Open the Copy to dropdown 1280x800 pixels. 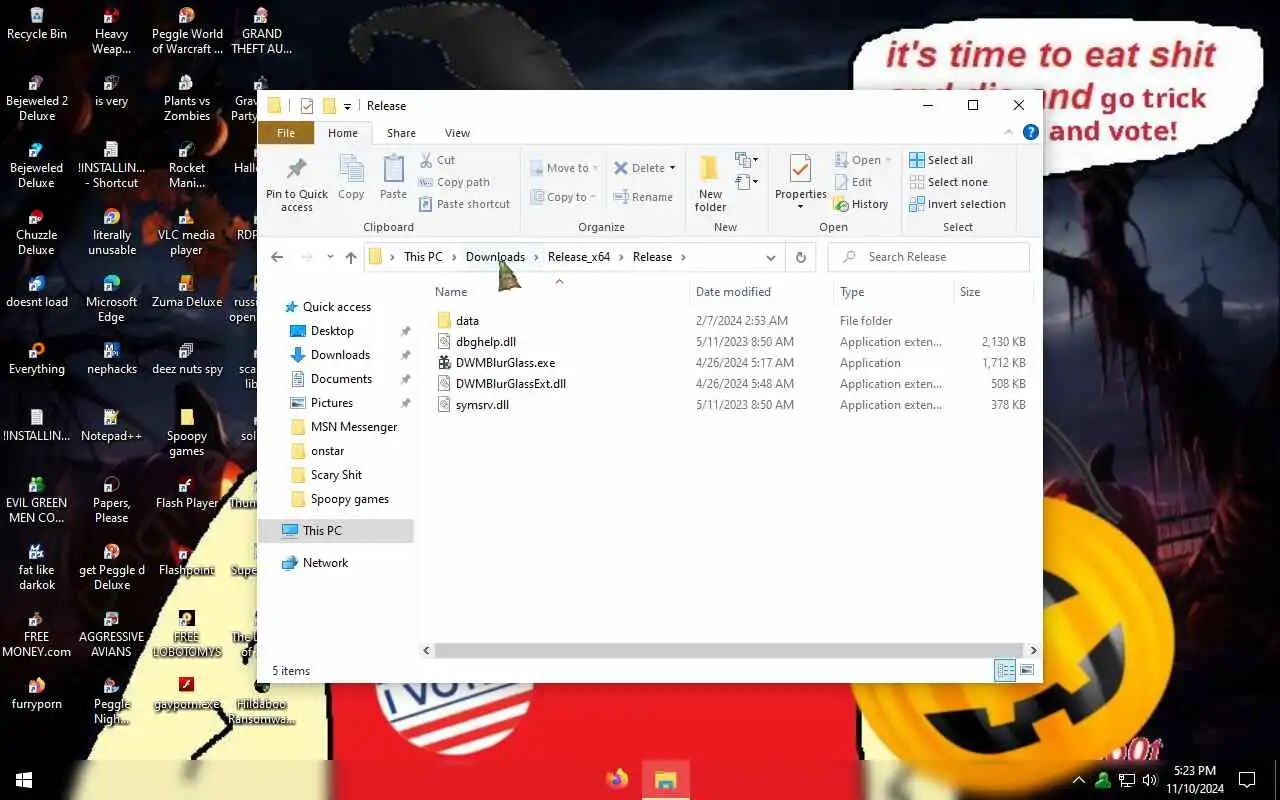click(x=564, y=197)
